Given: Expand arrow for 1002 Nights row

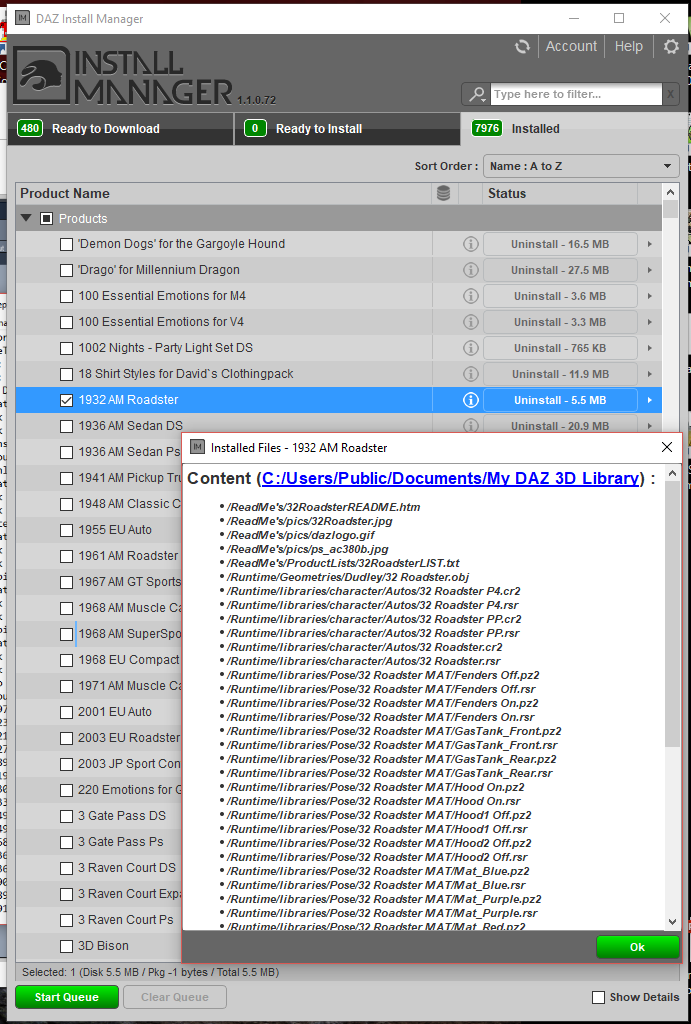Looking at the screenshot, I should pyautogui.click(x=649, y=348).
